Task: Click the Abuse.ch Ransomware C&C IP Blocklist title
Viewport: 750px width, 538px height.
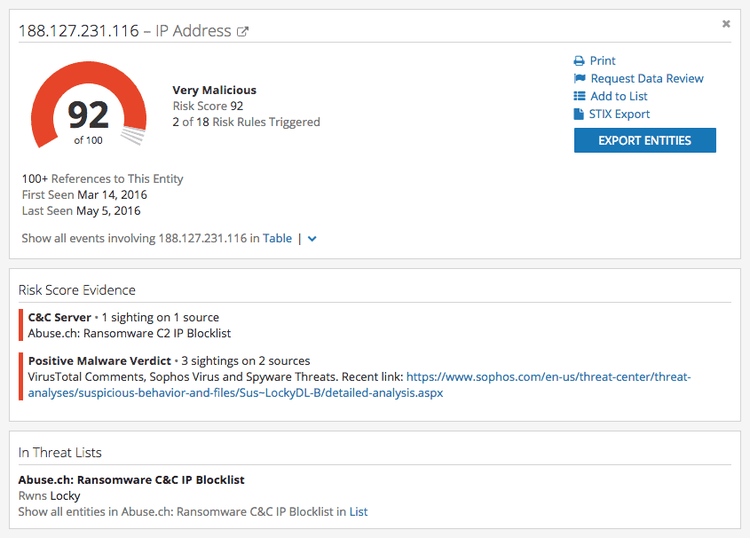Action: click(x=131, y=480)
